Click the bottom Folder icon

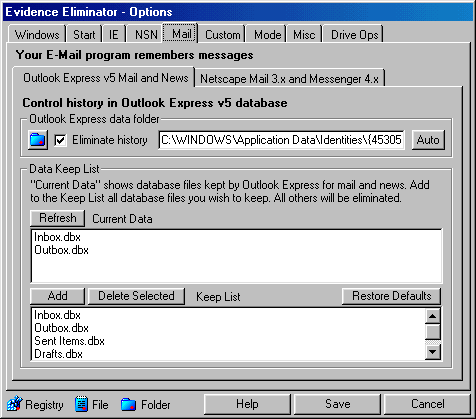128,404
